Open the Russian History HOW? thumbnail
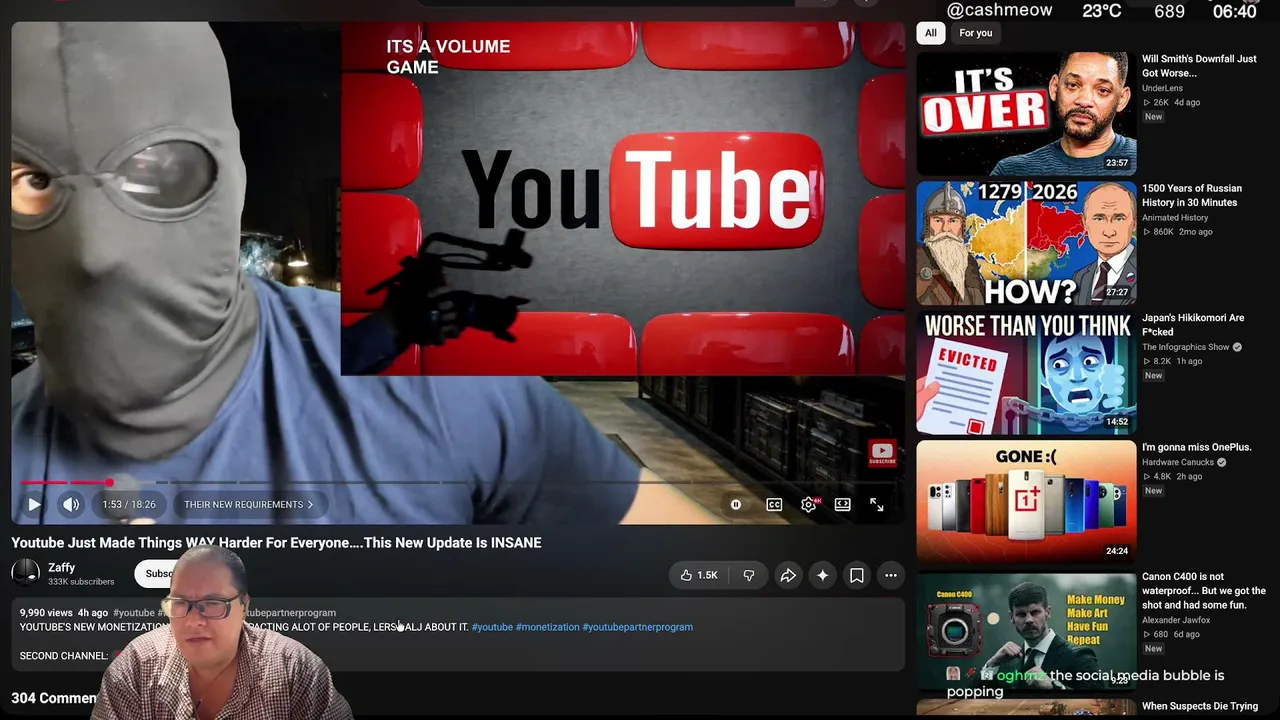 pyautogui.click(x=1026, y=243)
